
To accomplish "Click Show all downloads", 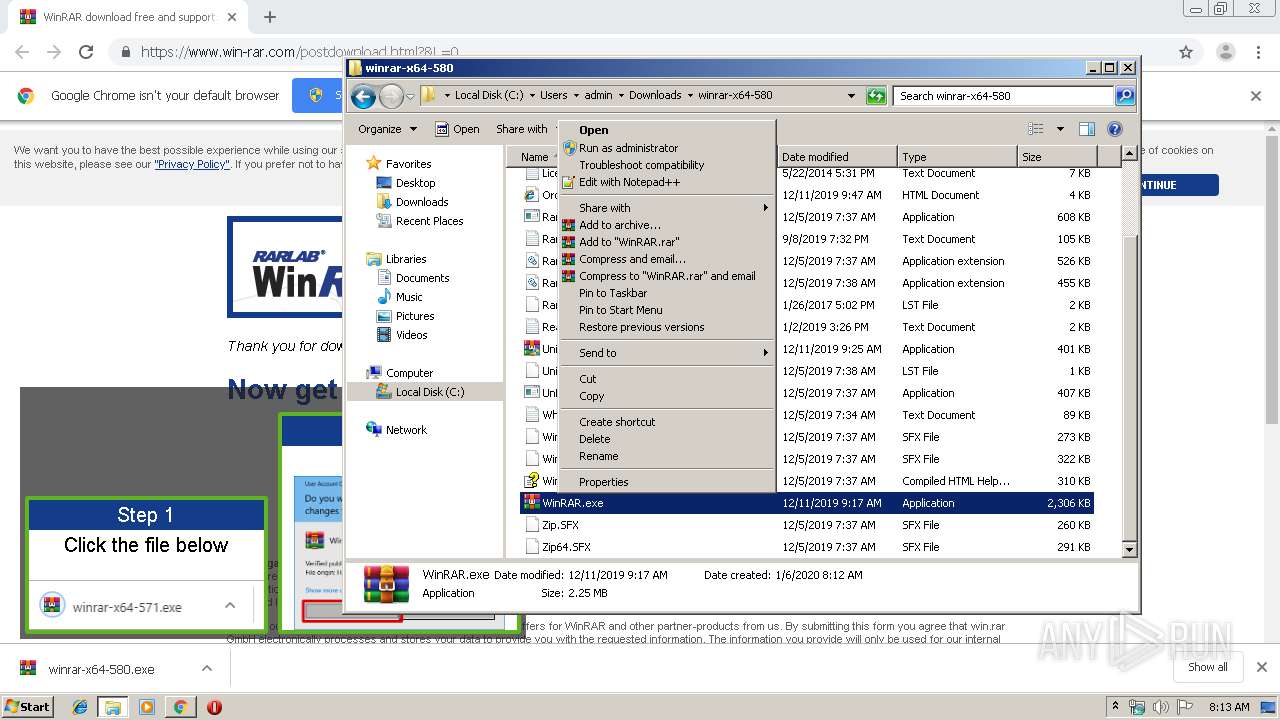I will click(x=1207, y=667).
